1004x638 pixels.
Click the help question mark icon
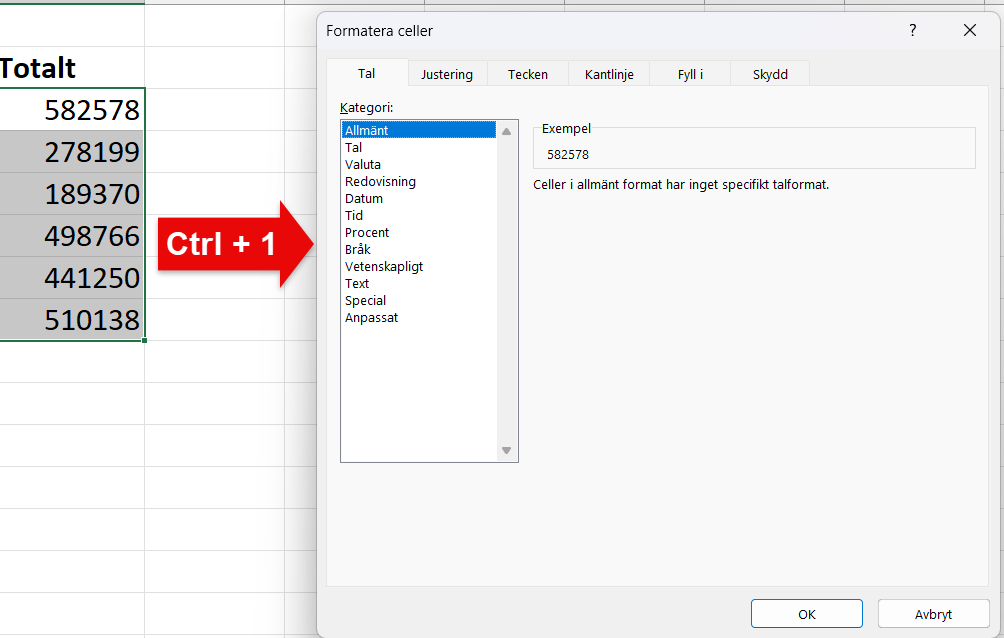pos(912,31)
